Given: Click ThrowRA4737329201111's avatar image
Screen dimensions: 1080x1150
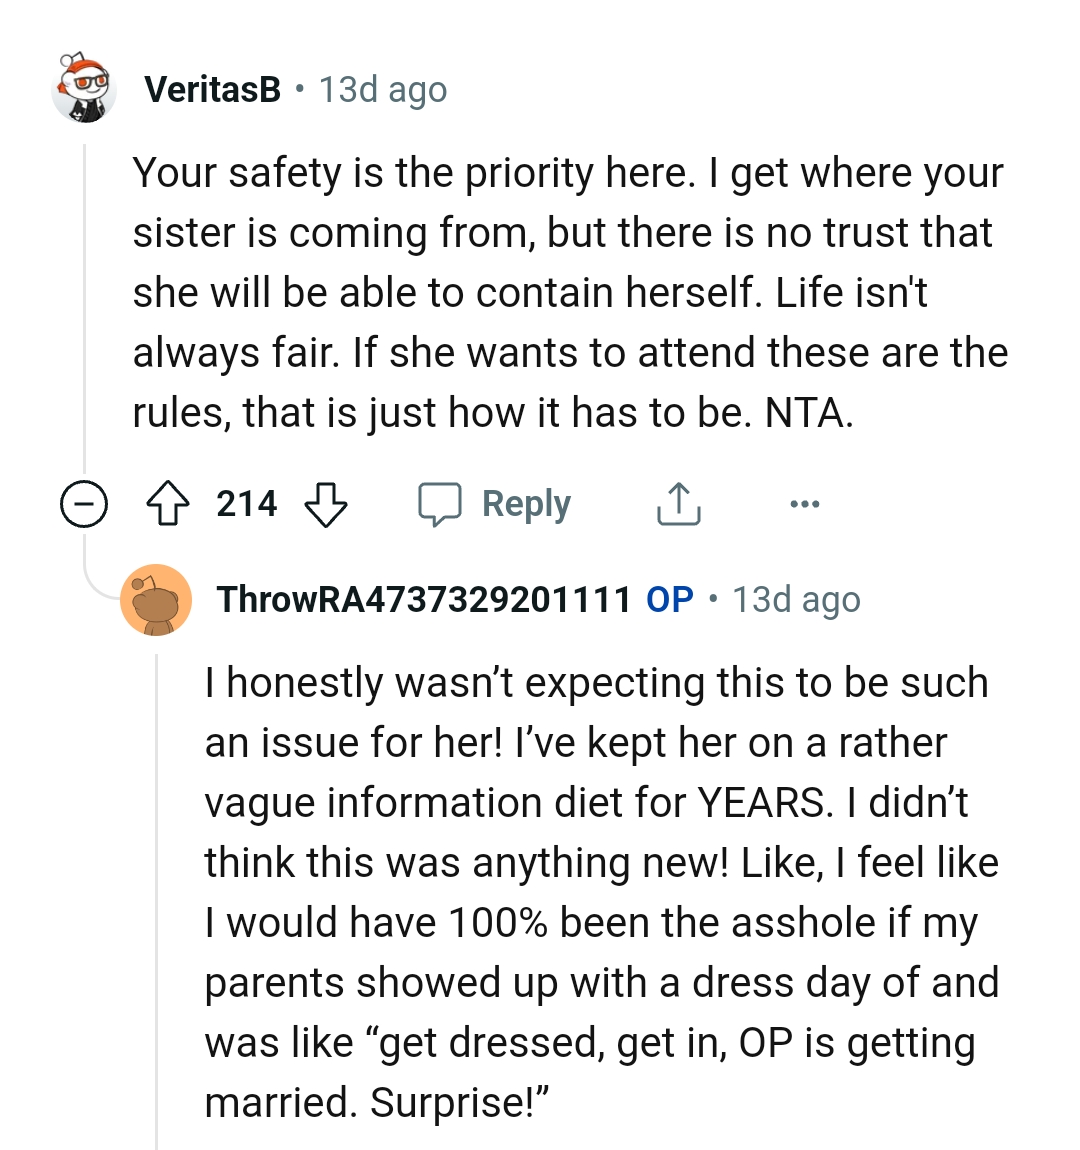Looking at the screenshot, I should click(x=156, y=600).
